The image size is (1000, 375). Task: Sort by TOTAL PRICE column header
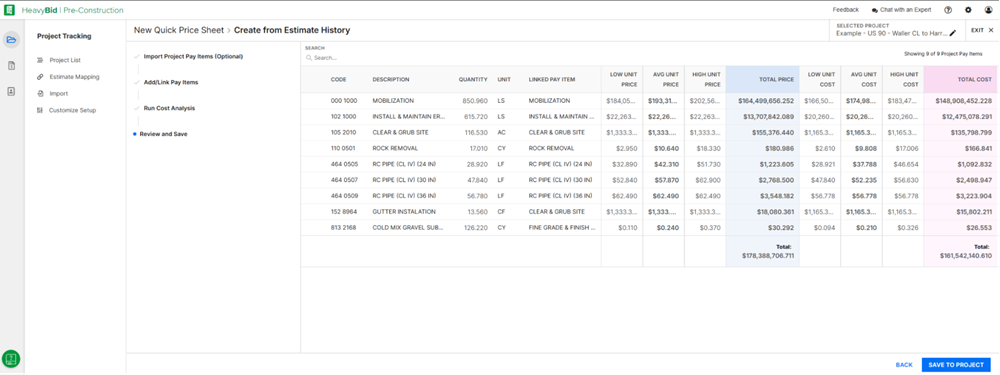click(x=776, y=80)
